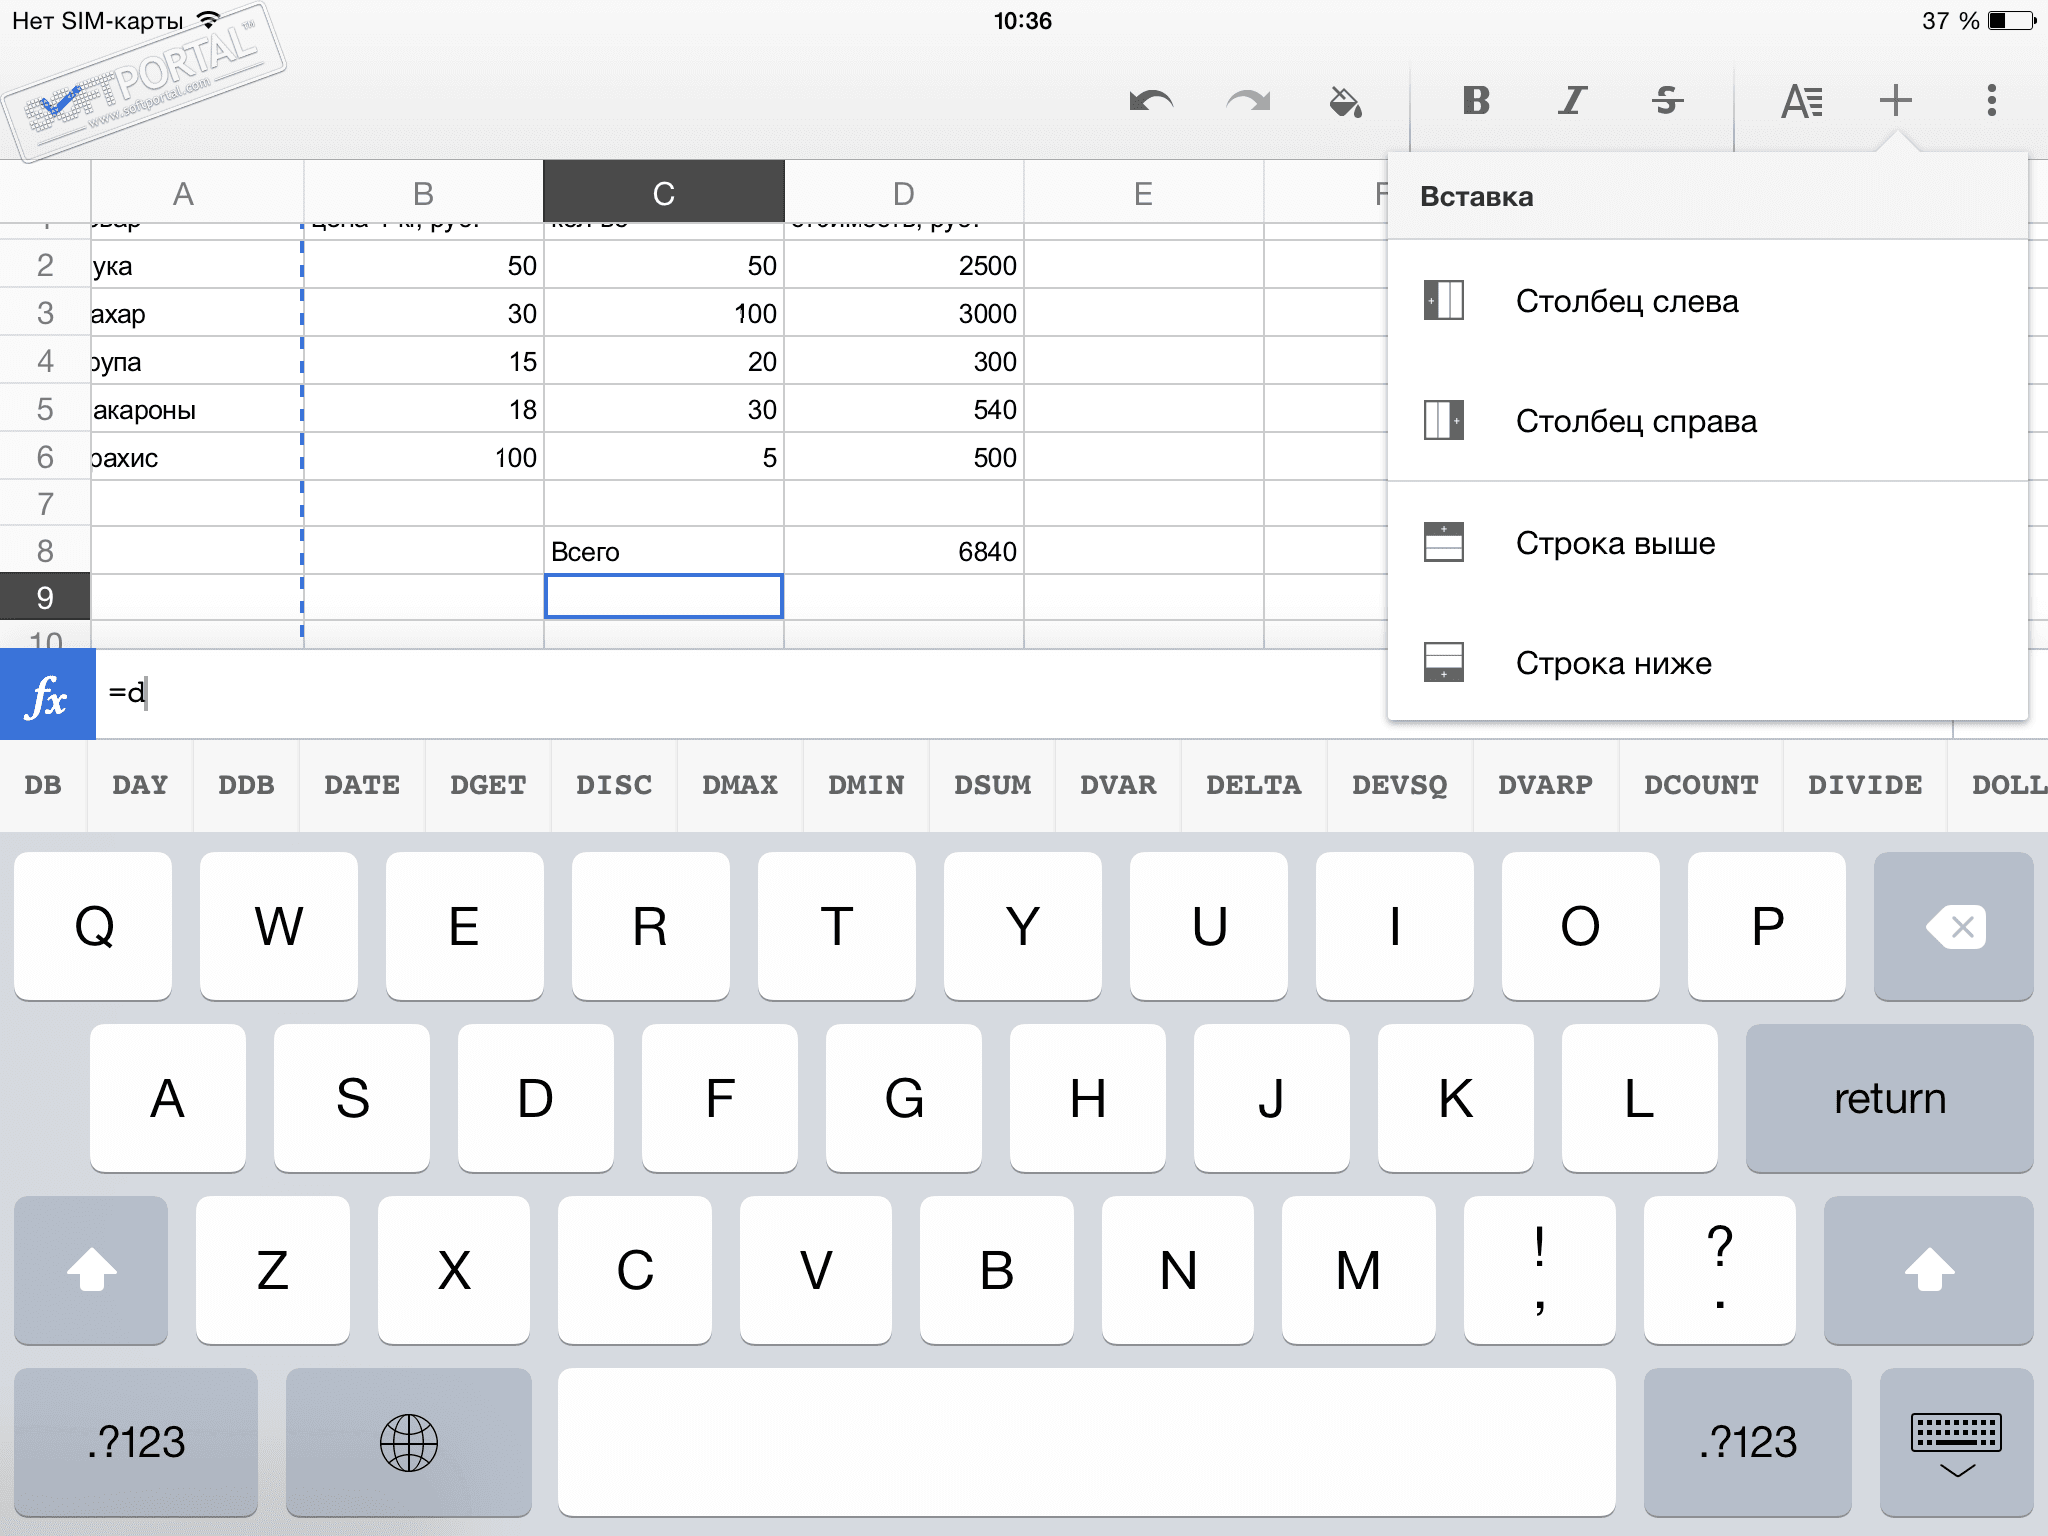Tap the redo arrow icon

(1248, 101)
